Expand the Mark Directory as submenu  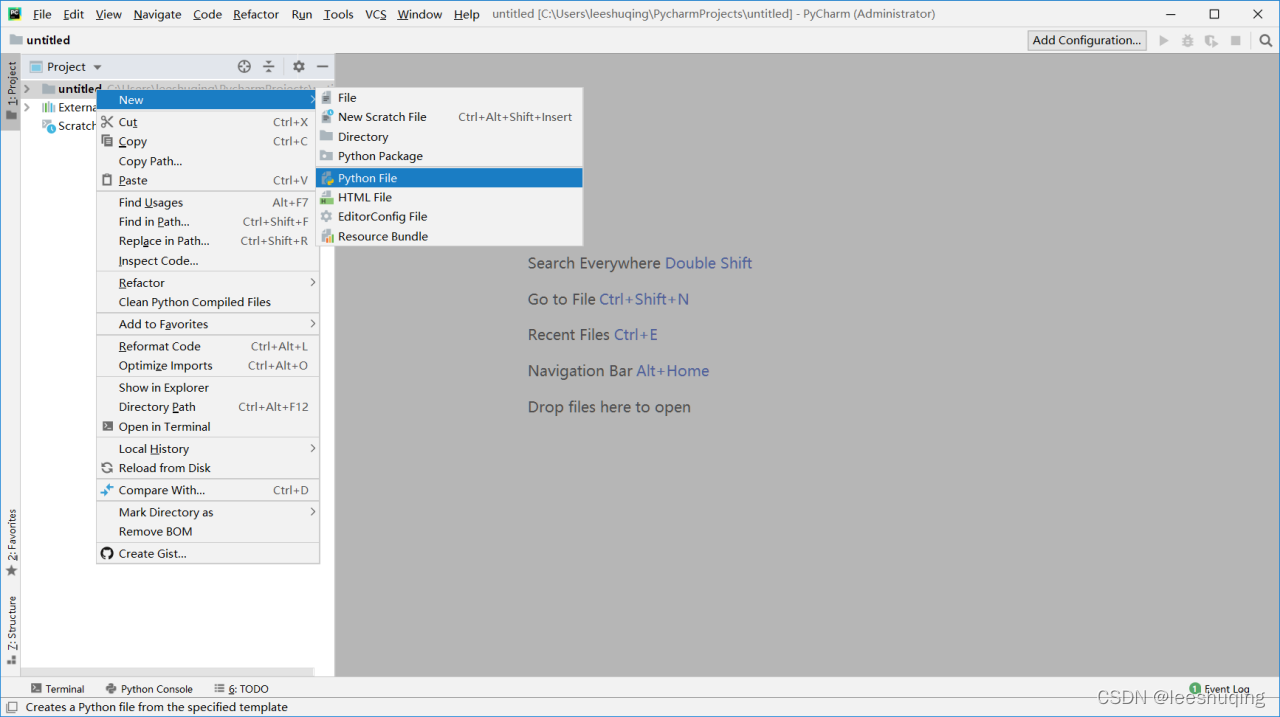[208, 512]
